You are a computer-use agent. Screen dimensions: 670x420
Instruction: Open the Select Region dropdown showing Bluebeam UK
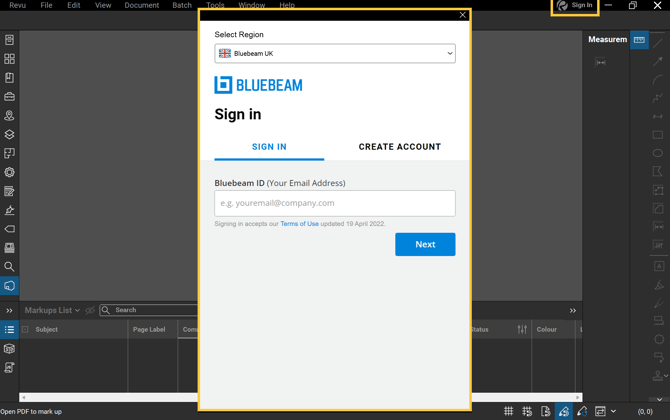point(335,53)
